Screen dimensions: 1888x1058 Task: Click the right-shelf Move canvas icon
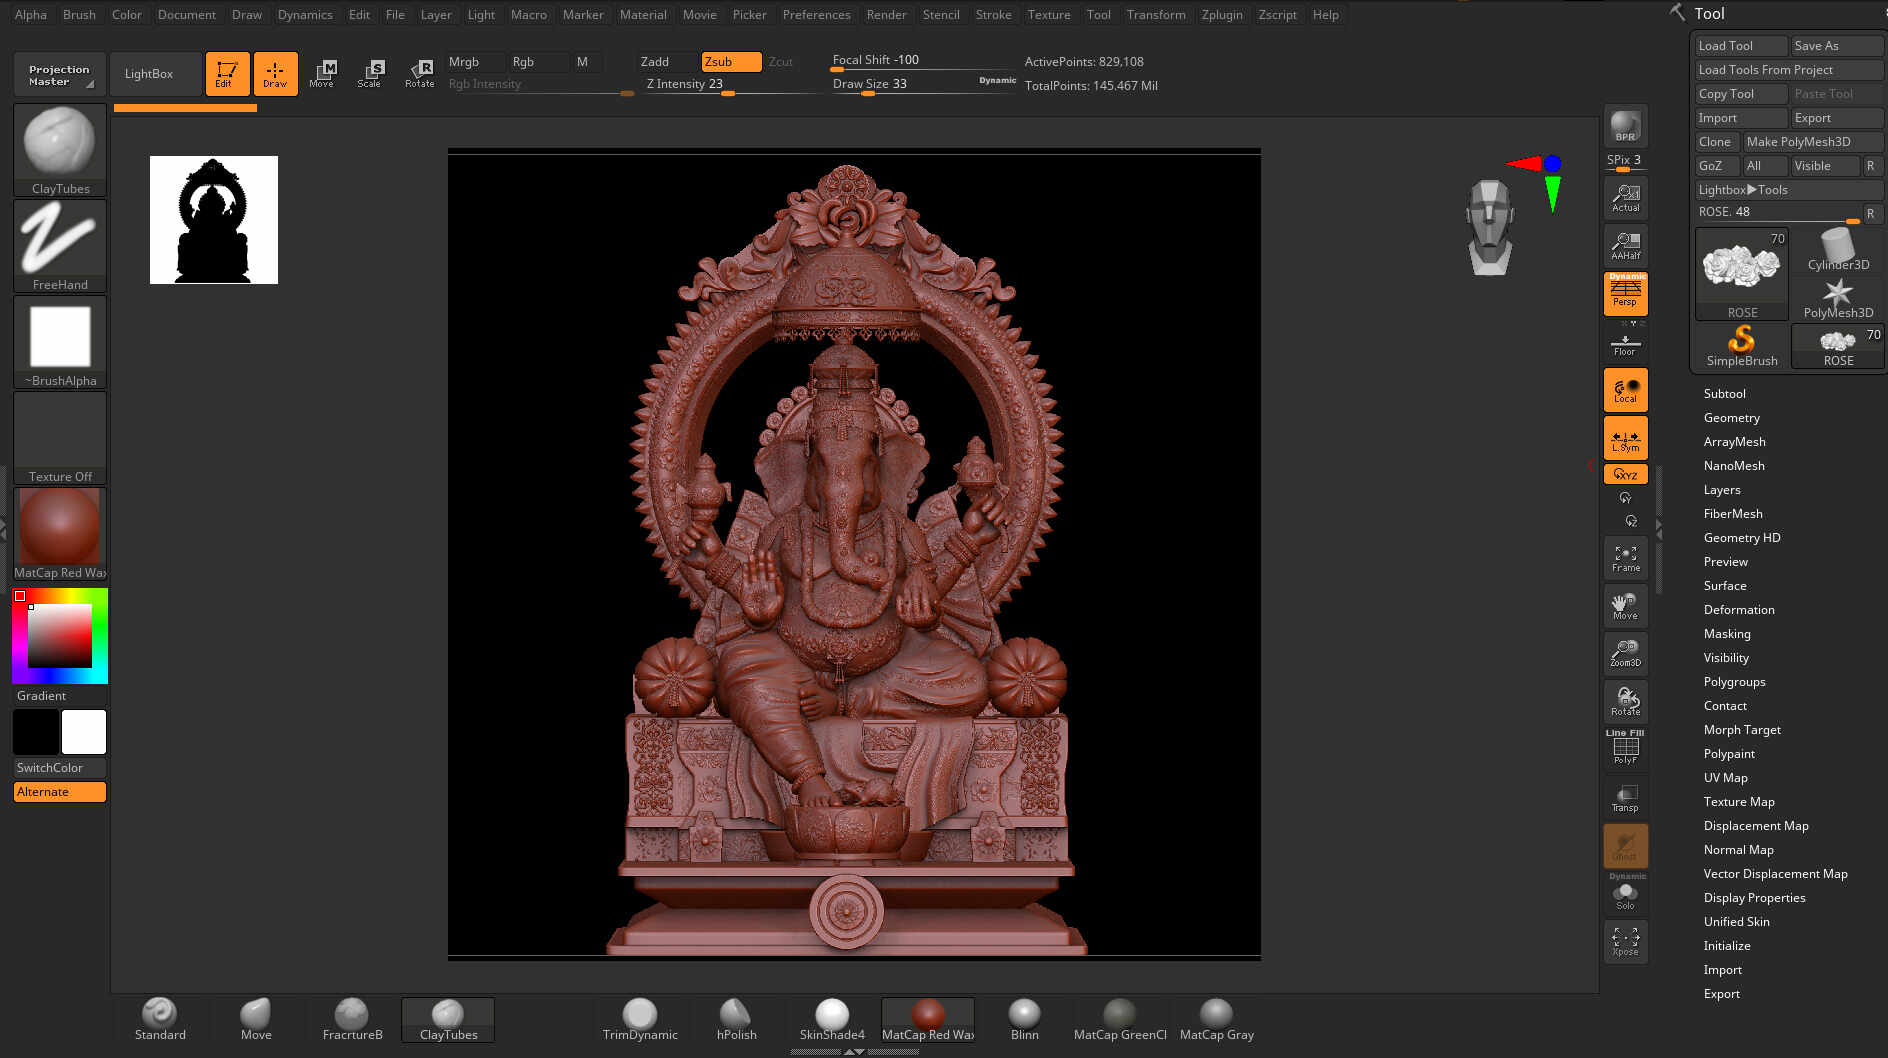pos(1625,606)
